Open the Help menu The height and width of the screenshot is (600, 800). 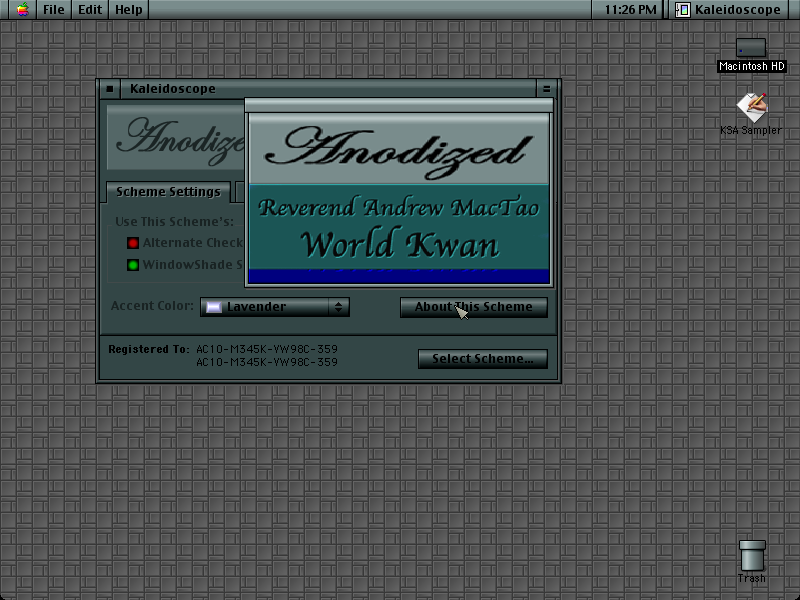click(x=129, y=9)
